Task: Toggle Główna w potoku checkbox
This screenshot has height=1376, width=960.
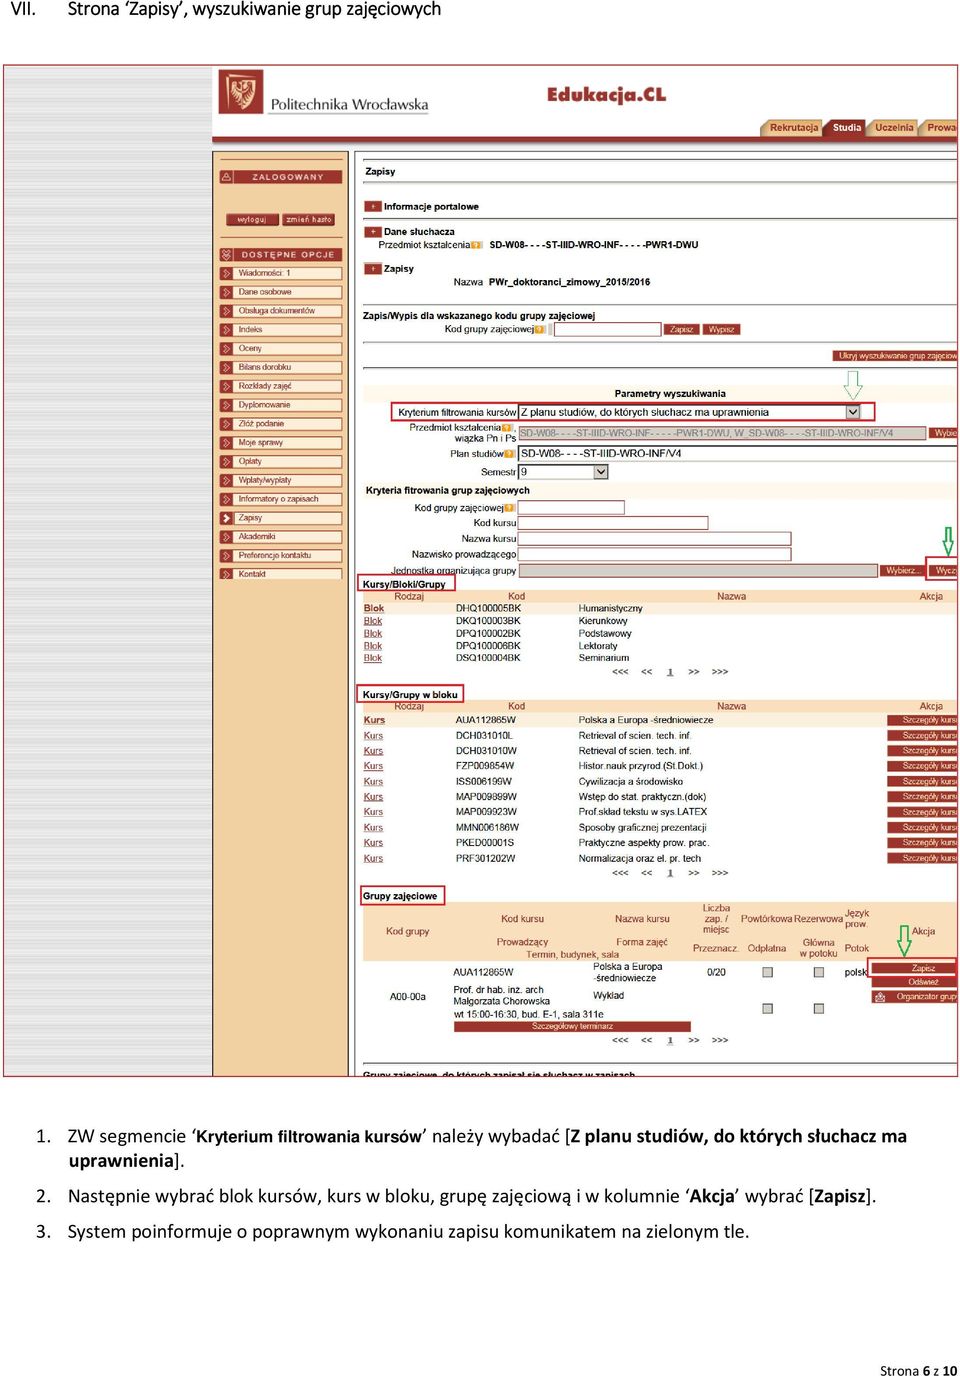Action: pyautogui.click(x=819, y=1008)
